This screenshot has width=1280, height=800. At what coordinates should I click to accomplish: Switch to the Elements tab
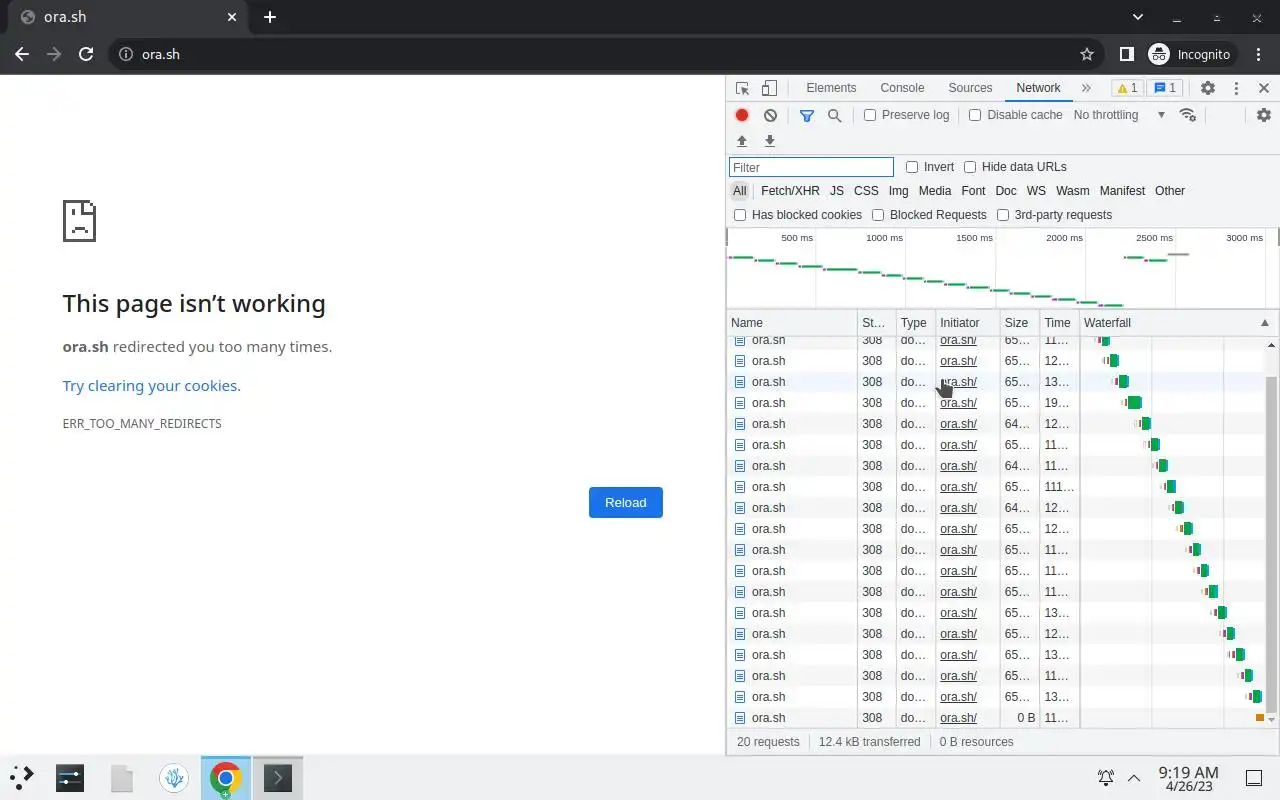pos(831,88)
